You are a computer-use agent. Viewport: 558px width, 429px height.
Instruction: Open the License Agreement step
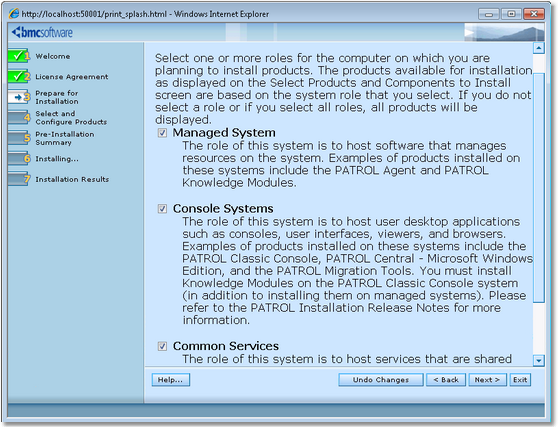(72, 76)
